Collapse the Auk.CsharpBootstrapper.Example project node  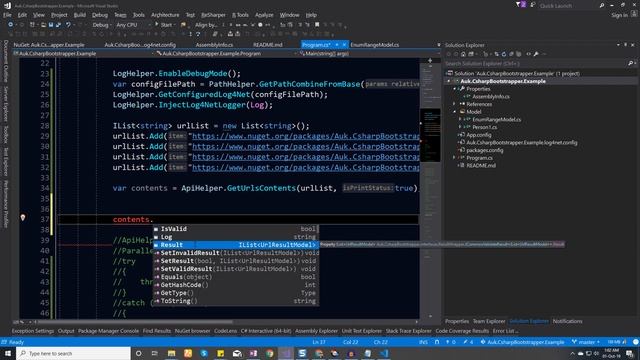(449, 81)
